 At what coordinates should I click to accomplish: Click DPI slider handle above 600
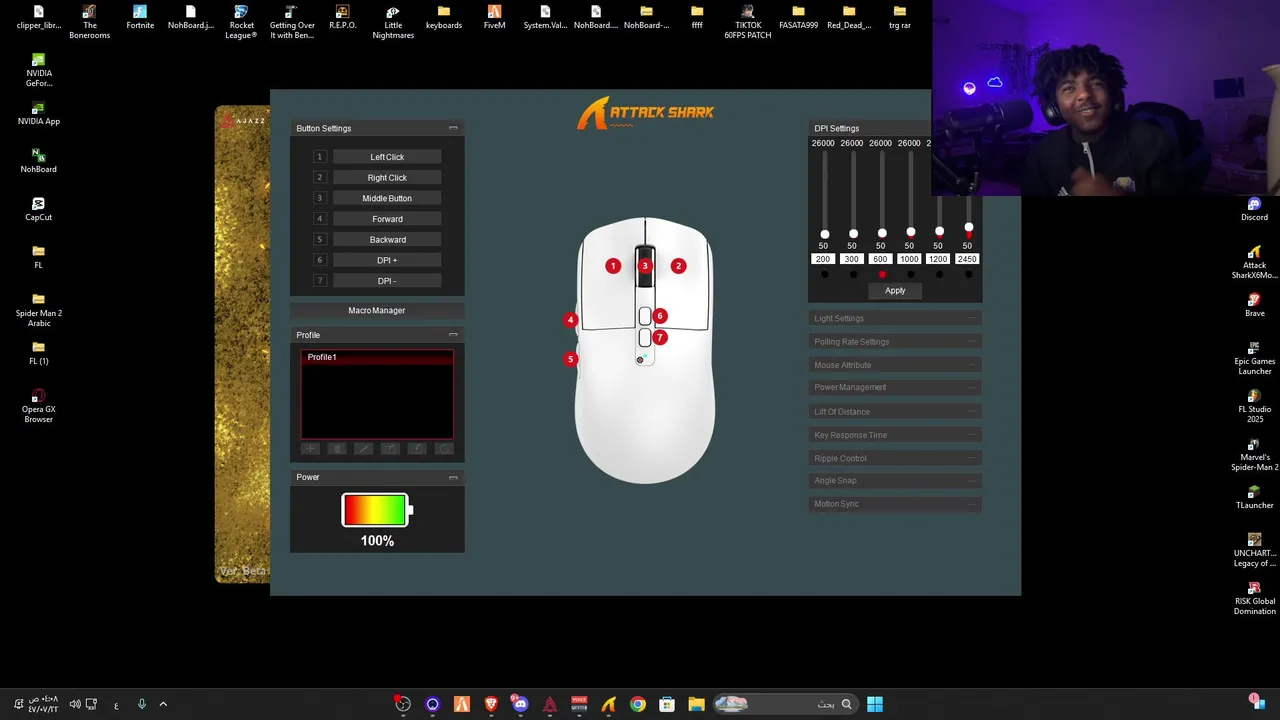pyautogui.click(x=882, y=233)
